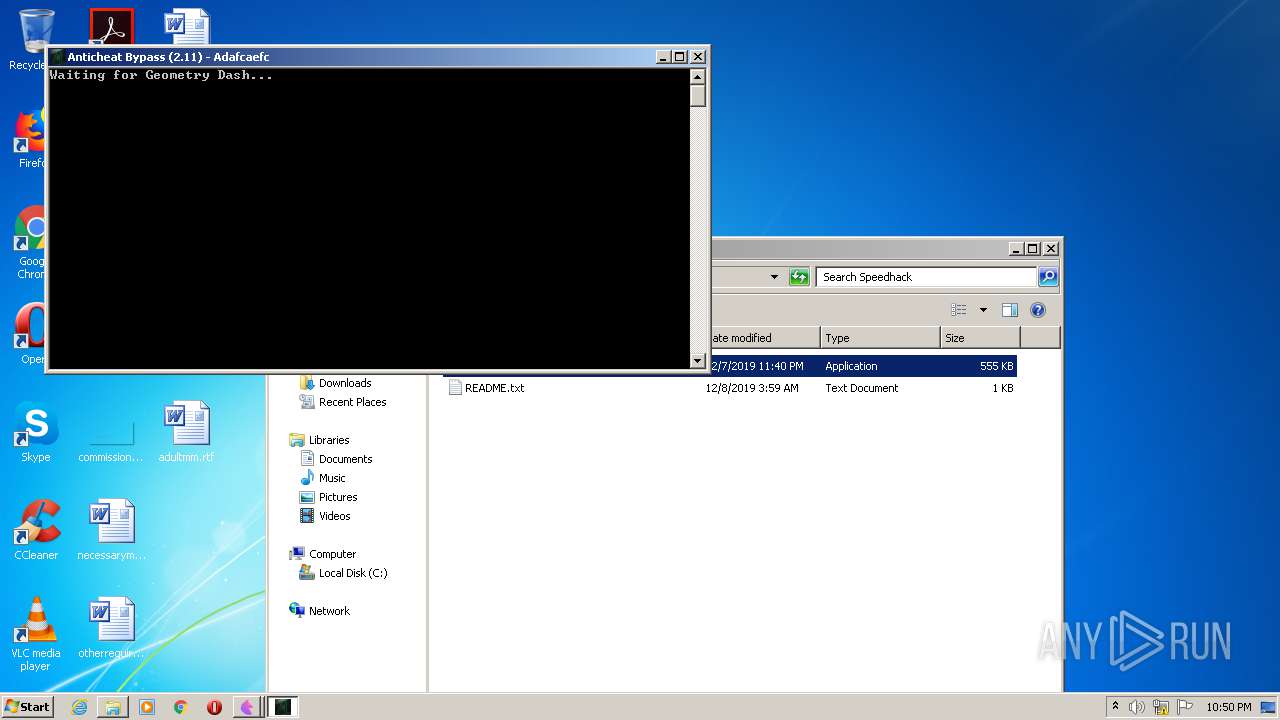The width and height of the screenshot is (1280, 720).
Task: Click the change view icon in Explorer toolbar
Action: [959, 310]
